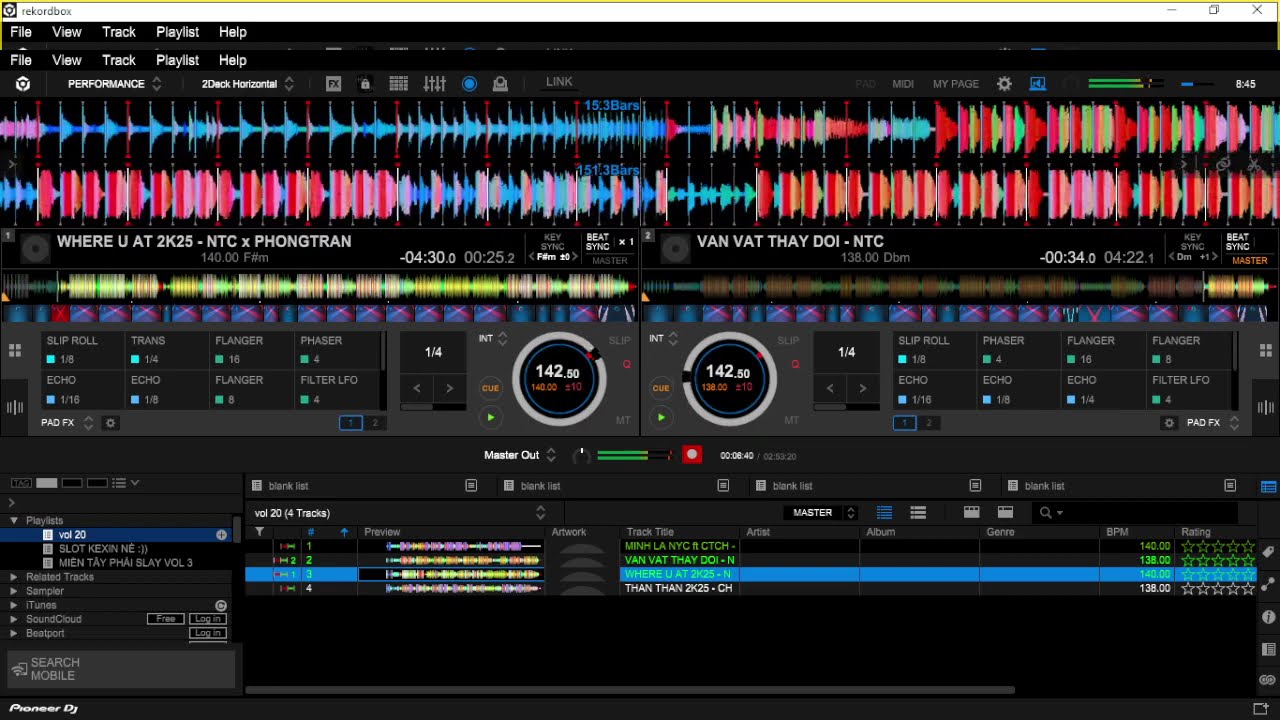Viewport: 1280px width, 720px height.
Task: Toggle quantize Q on deck 1
Action: click(x=627, y=364)
